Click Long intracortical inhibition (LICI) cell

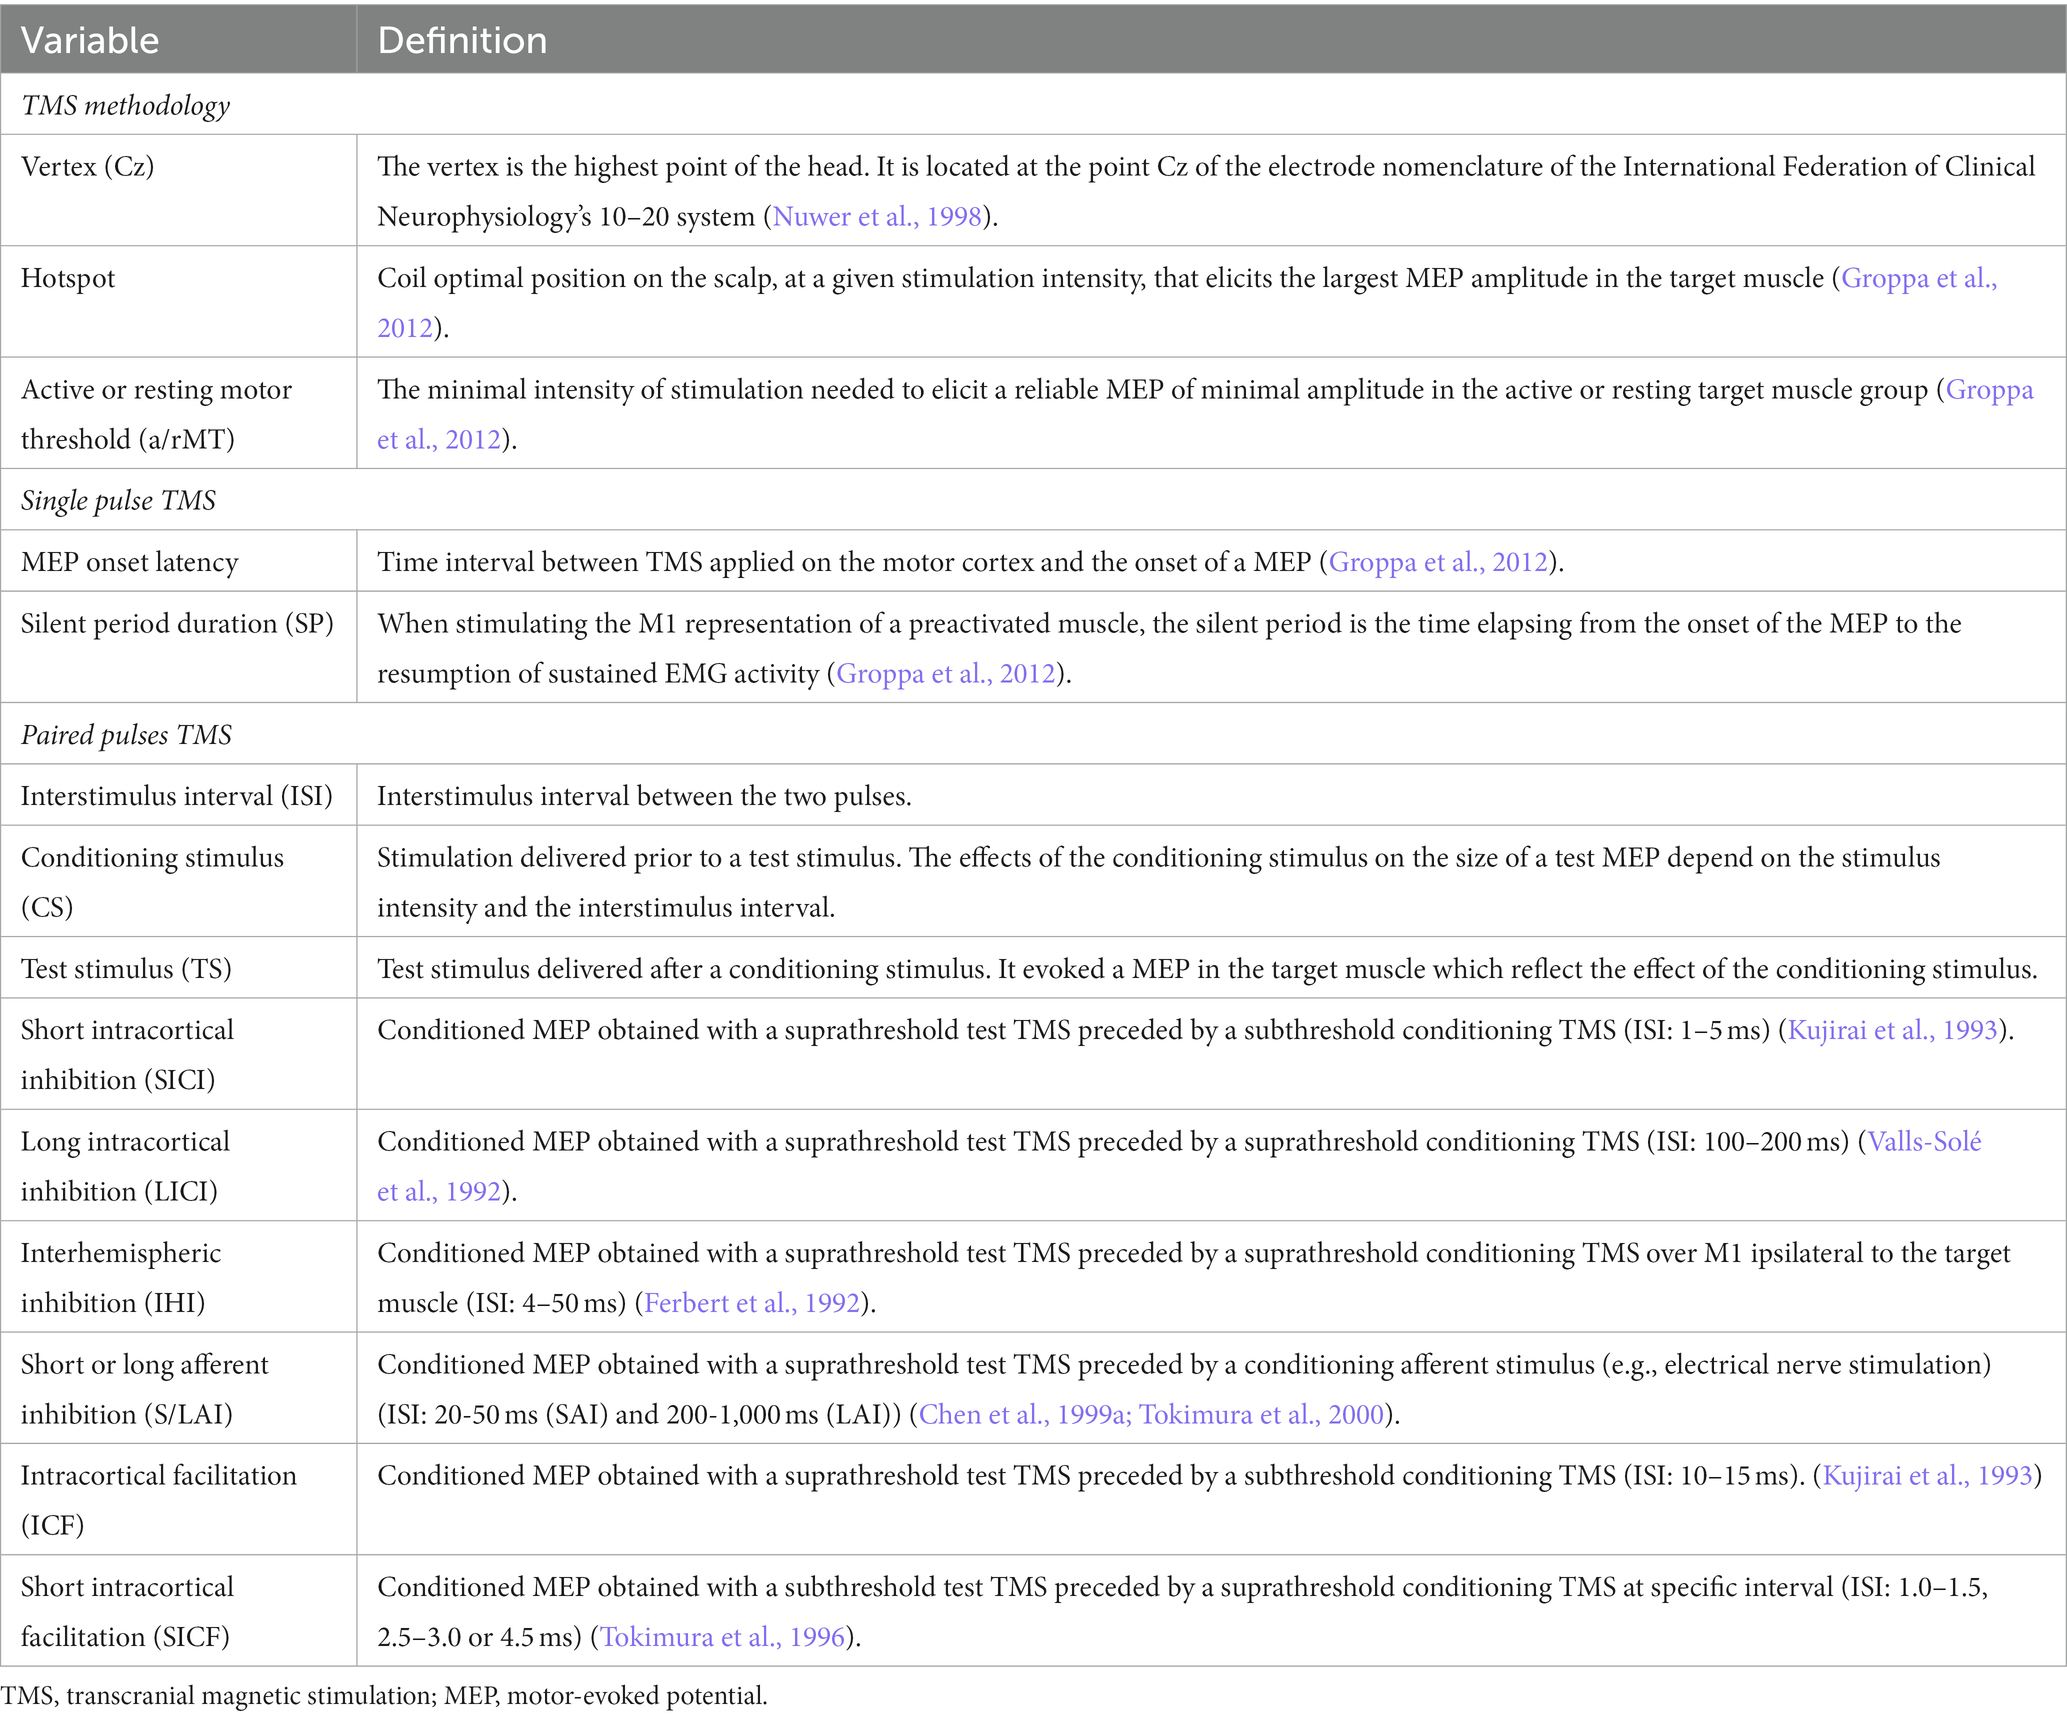click(x=179, y=1165)
